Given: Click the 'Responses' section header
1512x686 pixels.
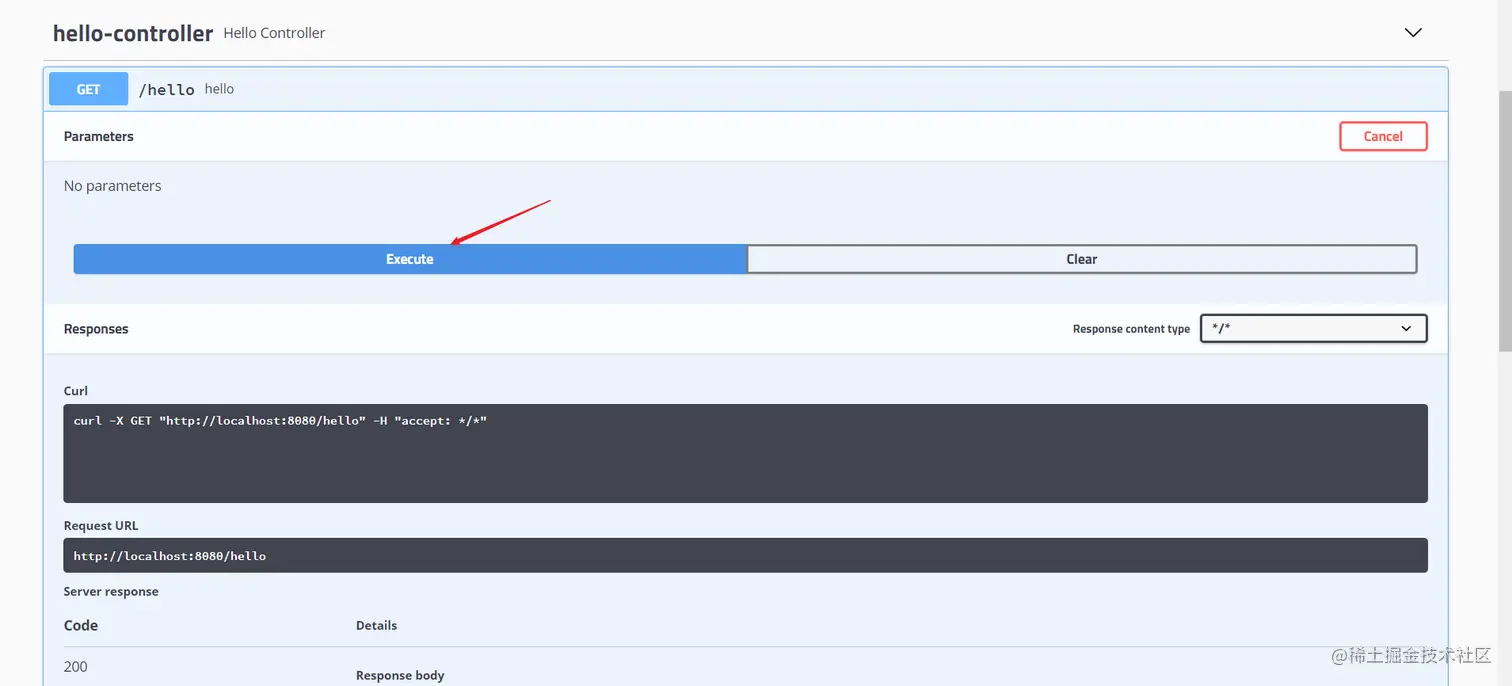Looking at the screenshot, I should [x=96, y=329].
